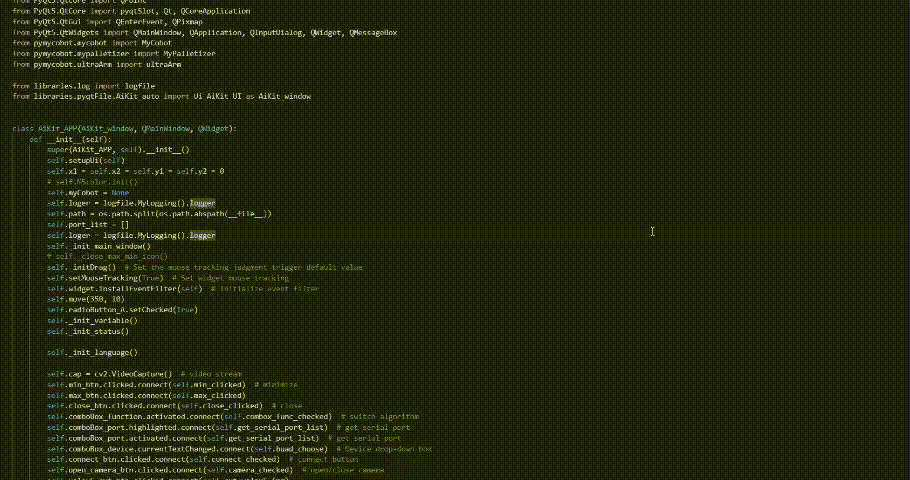Image resolution: width=910 pixels, height=480 pixels.
Task: Click "setMouseTracking" in the code
Action: pyautogui.click(x=103, y=278)
